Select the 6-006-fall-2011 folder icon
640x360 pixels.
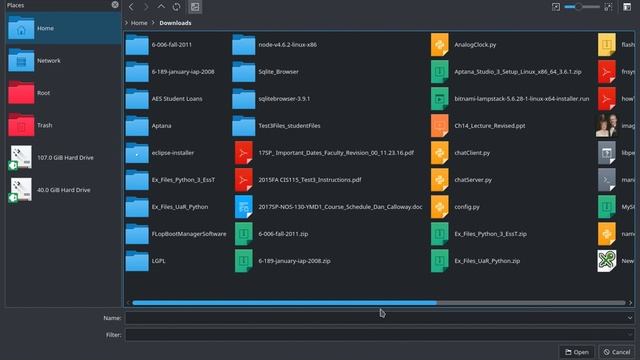[137, 44]
